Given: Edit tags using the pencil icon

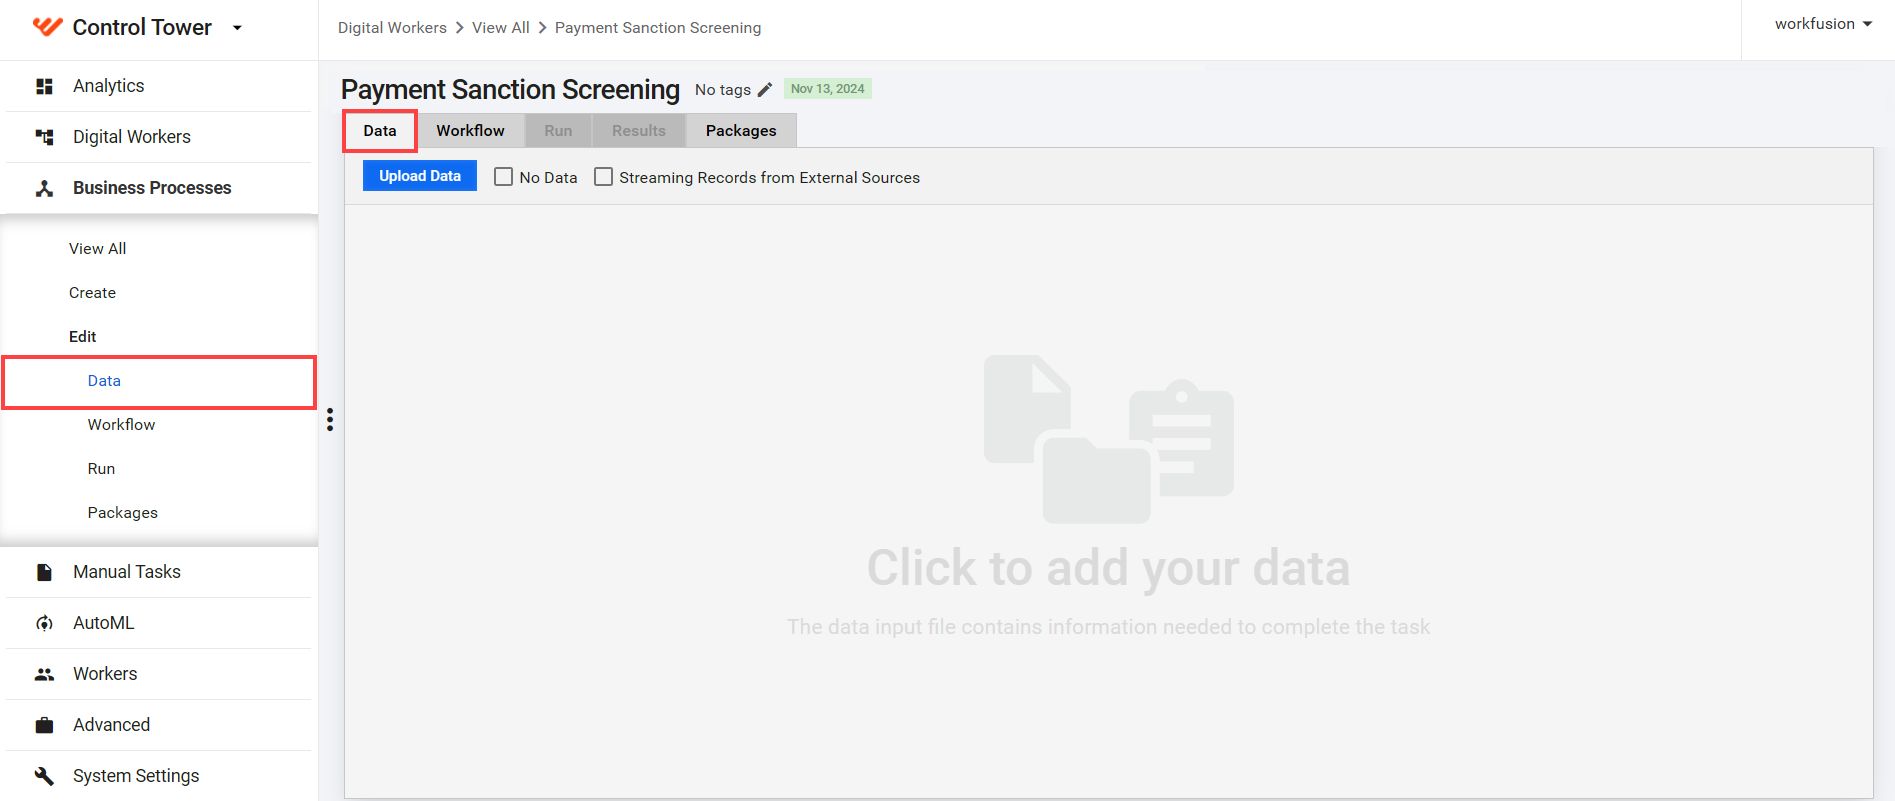Looking at the screenshot, I should [765, 90].
